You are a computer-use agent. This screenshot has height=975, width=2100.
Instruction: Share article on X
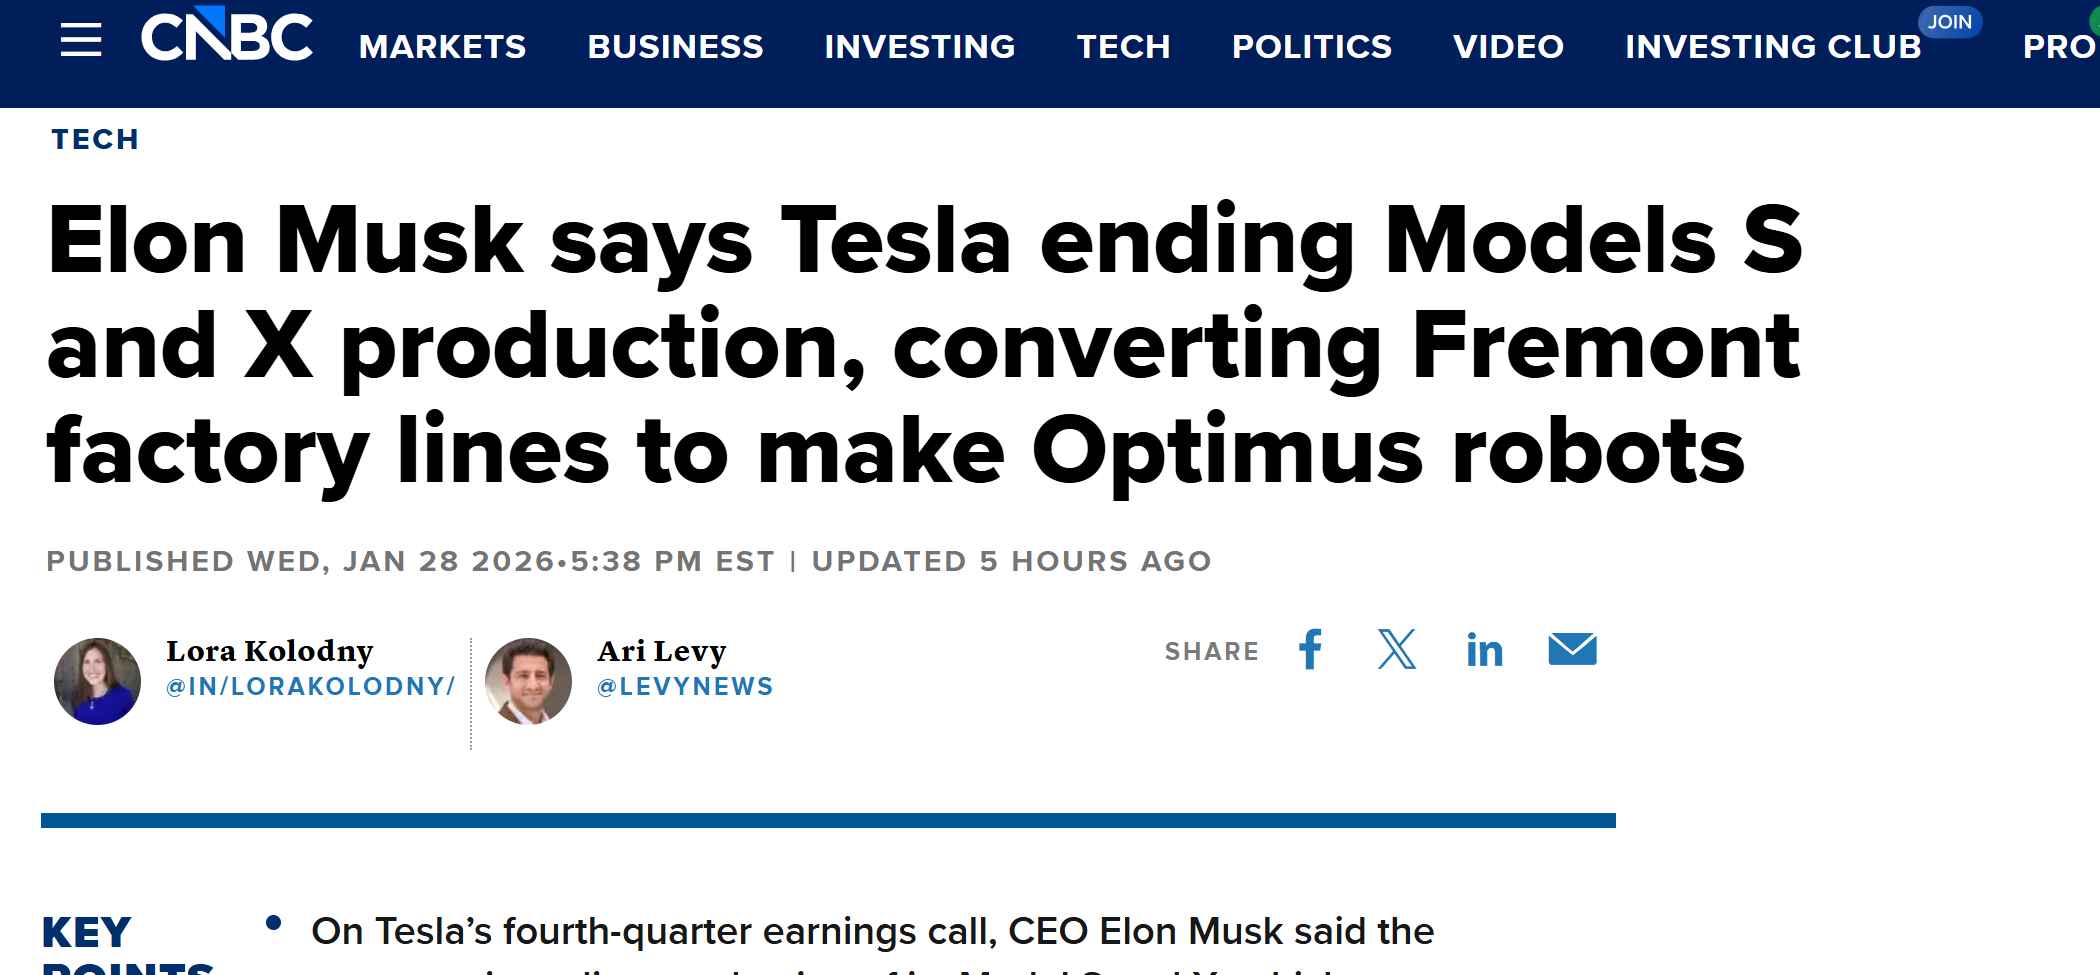[1396, 650]
